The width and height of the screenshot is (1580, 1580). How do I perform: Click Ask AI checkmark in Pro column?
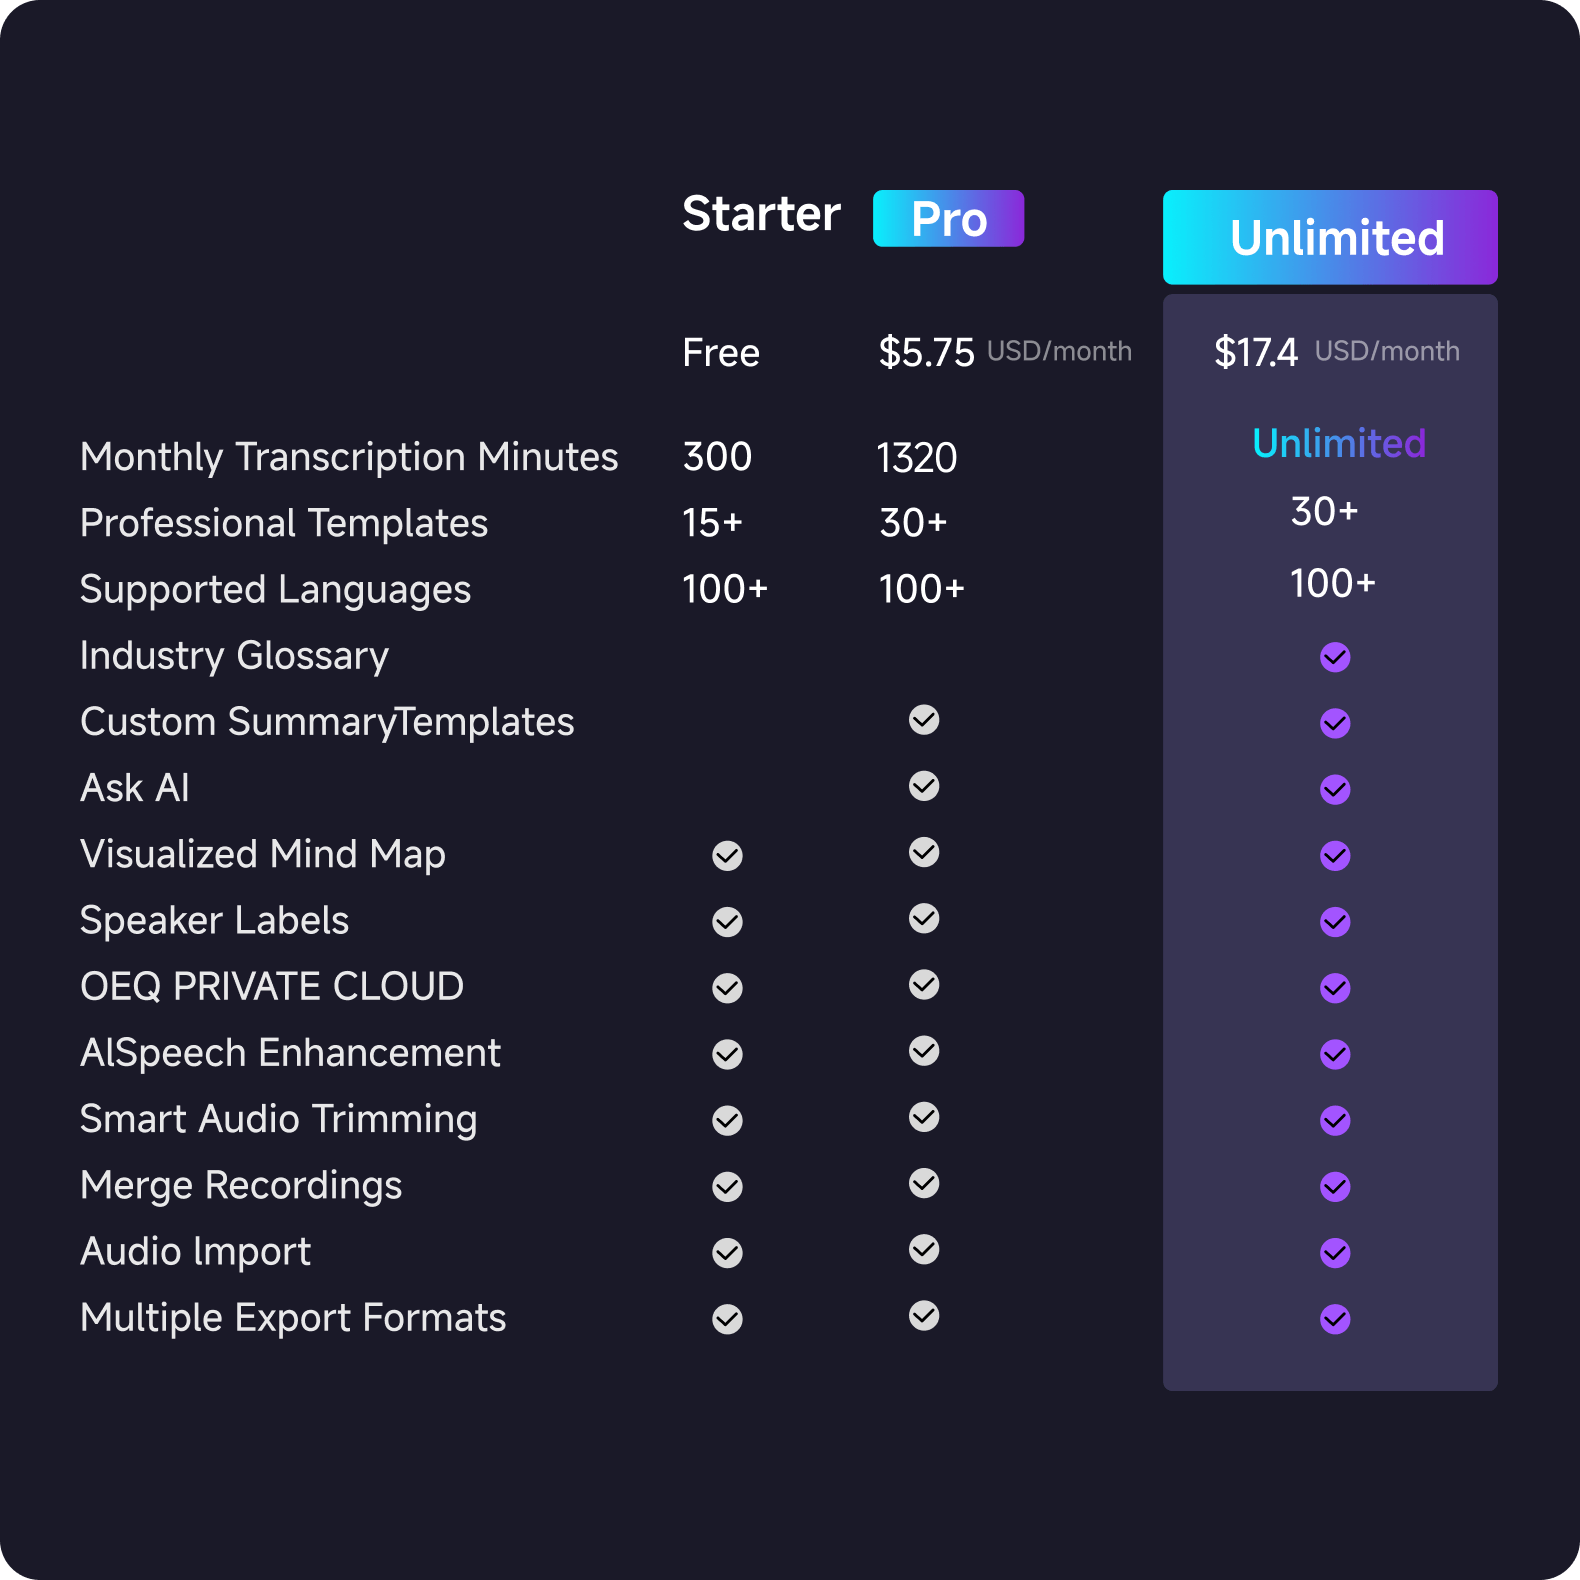(924, 786)
